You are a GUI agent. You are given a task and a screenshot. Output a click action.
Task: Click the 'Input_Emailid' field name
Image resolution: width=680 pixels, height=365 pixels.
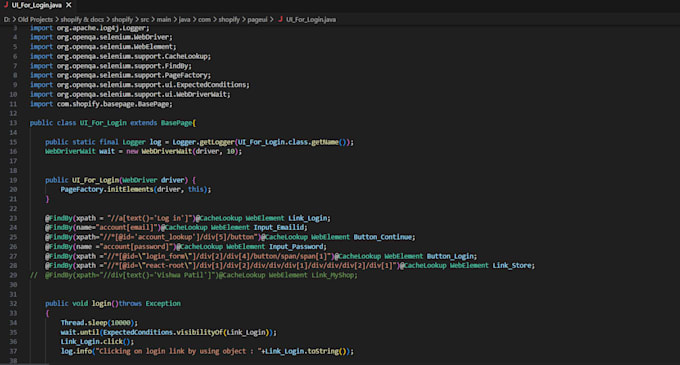(279, 228)
